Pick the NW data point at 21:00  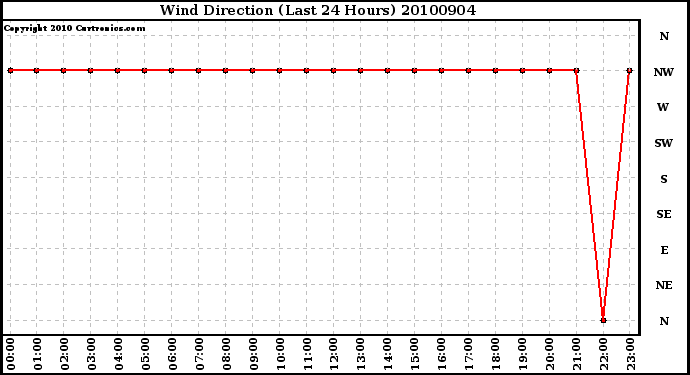(576, 70)
